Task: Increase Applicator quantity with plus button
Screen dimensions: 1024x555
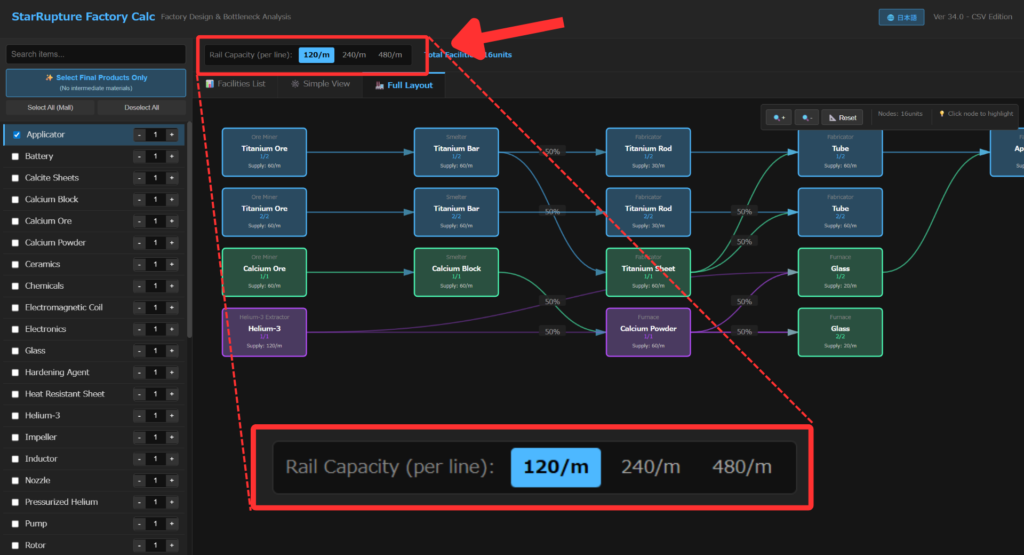Action: [171, 135]
